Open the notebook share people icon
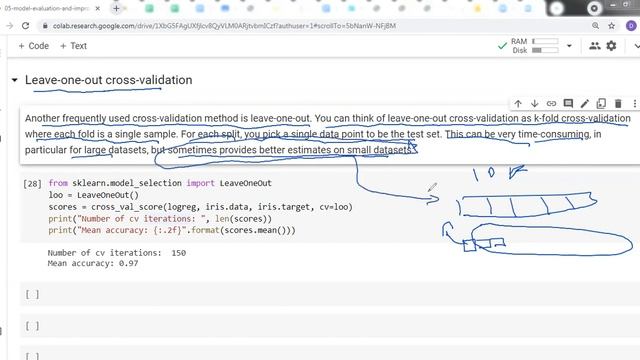 (x=595, y=46)
